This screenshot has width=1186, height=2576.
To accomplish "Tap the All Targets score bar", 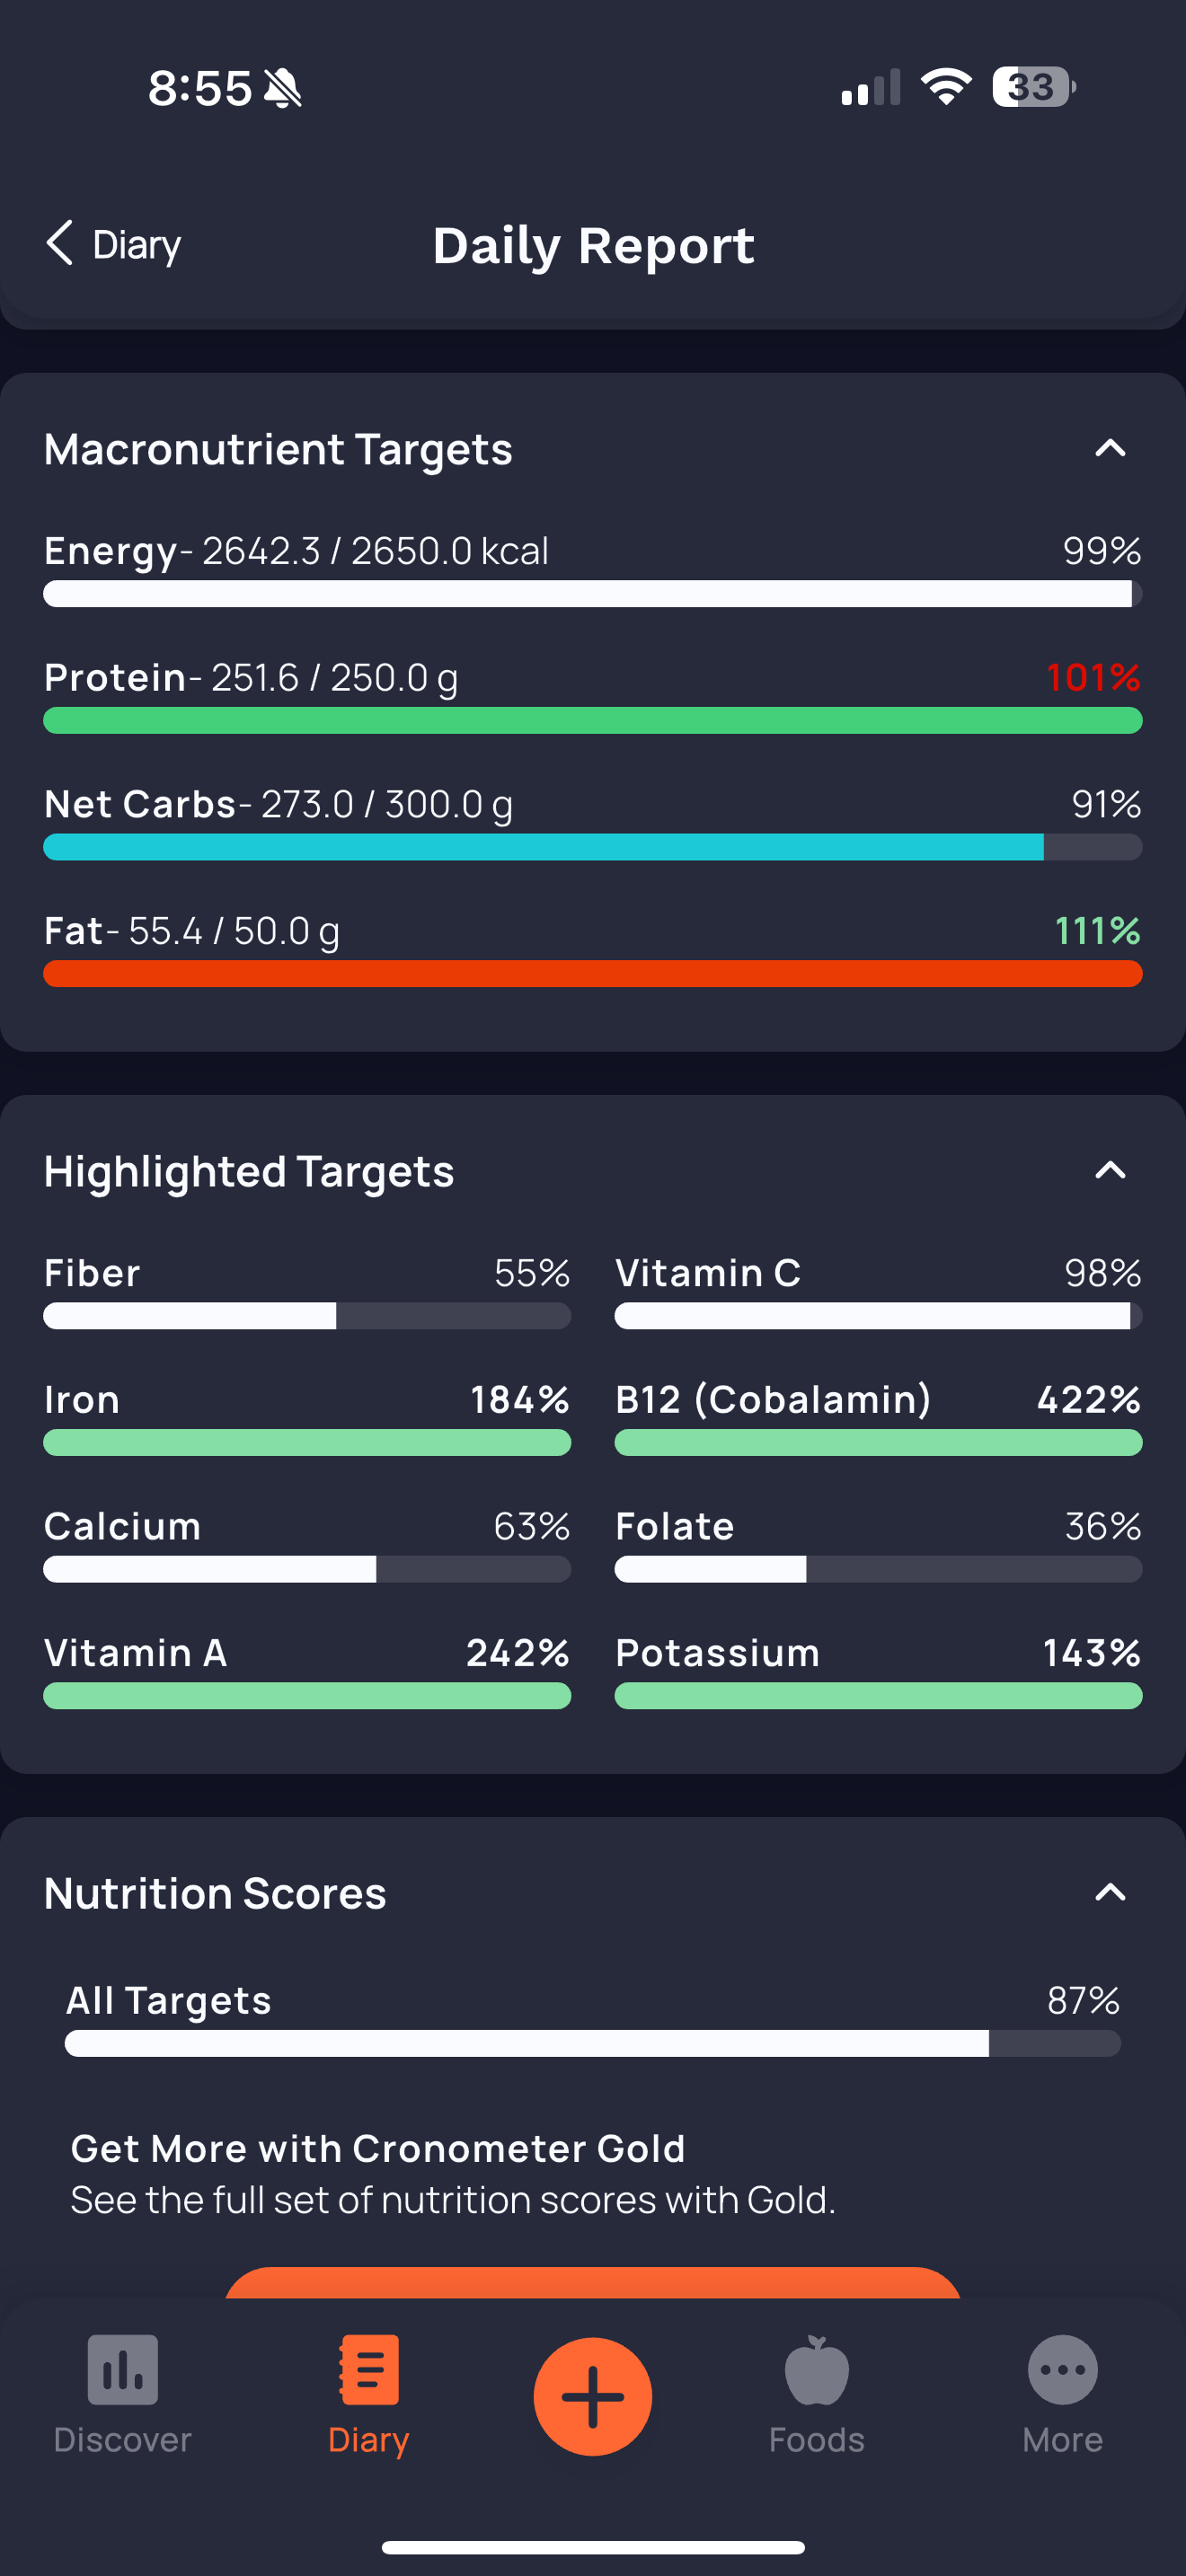I will click(592, 2043).
